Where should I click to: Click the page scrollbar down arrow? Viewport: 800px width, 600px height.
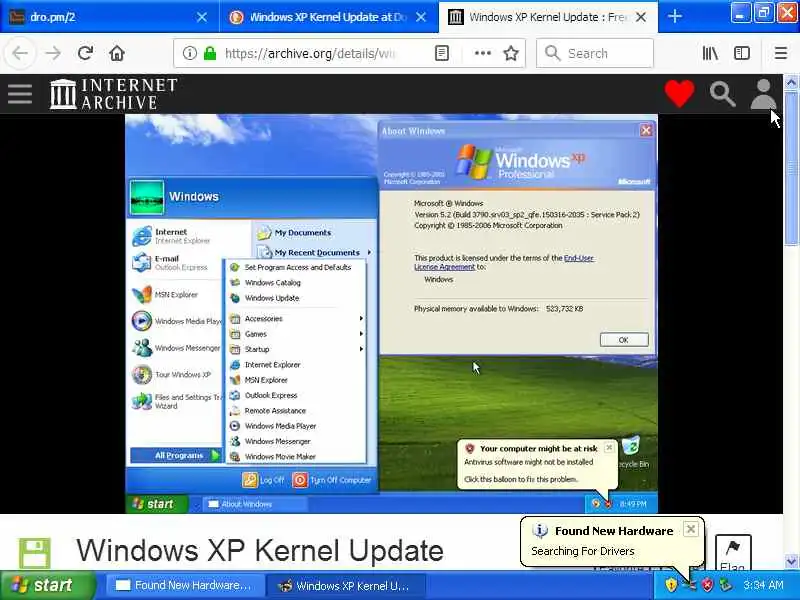click(791, 561)
